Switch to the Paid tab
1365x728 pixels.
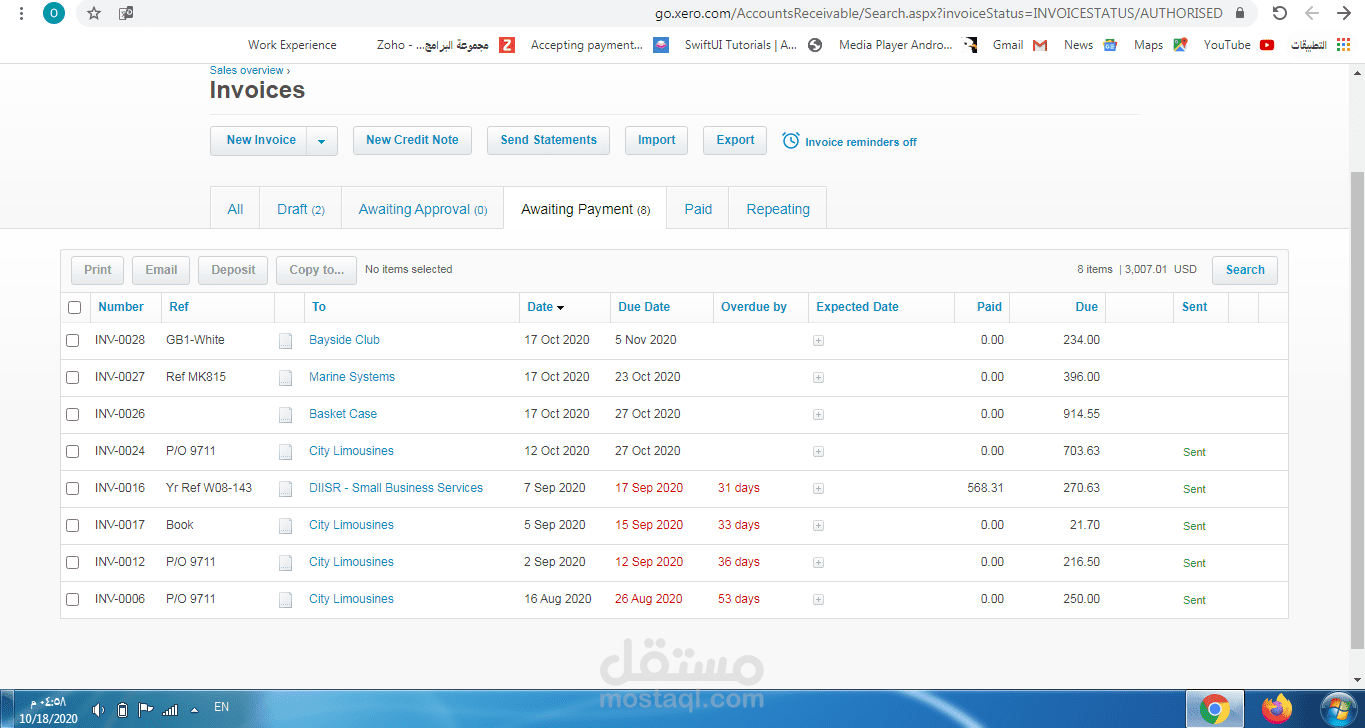697,208
